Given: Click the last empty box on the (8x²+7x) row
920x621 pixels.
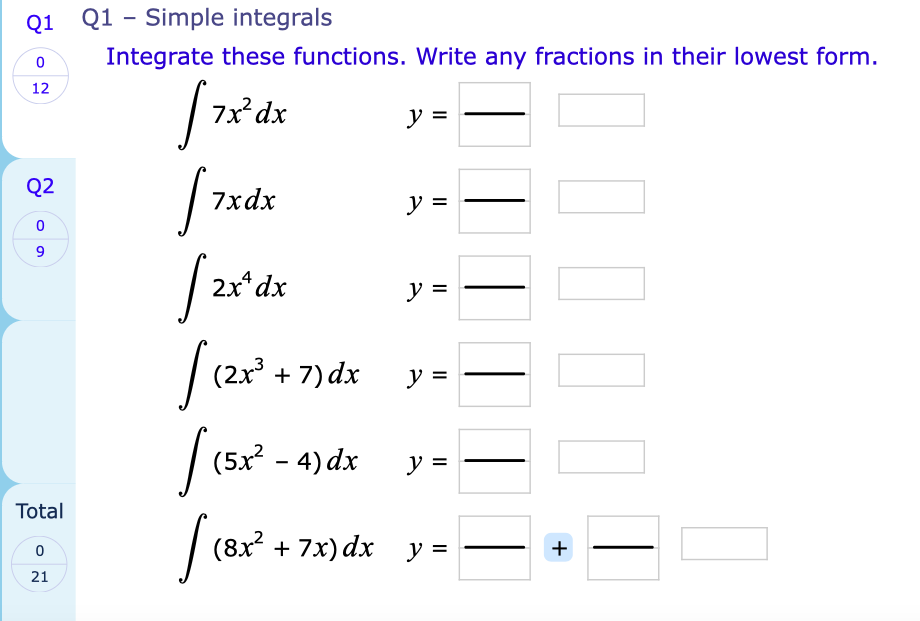Looking at the screenshot, I should [724, 542].
